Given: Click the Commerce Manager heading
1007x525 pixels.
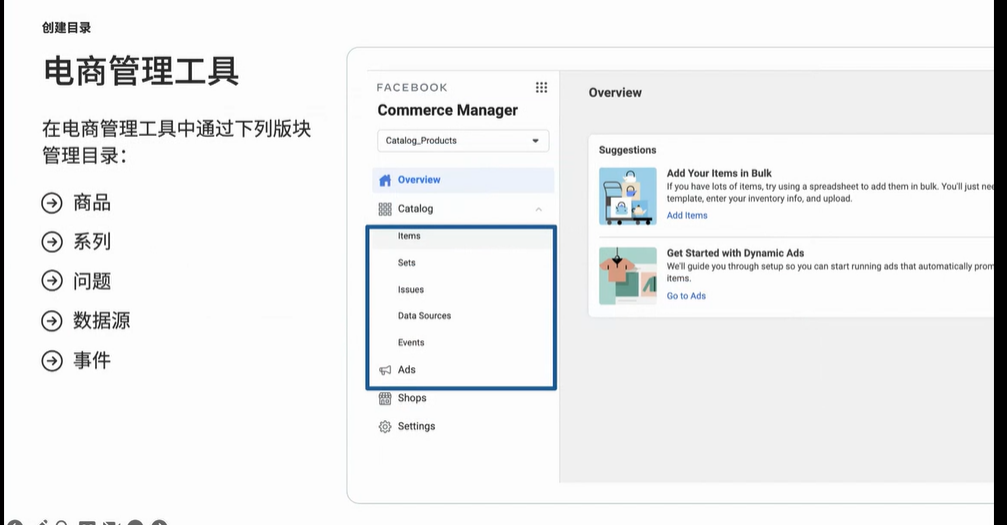Looking at the screenshot, I should [x=448, y=111].
